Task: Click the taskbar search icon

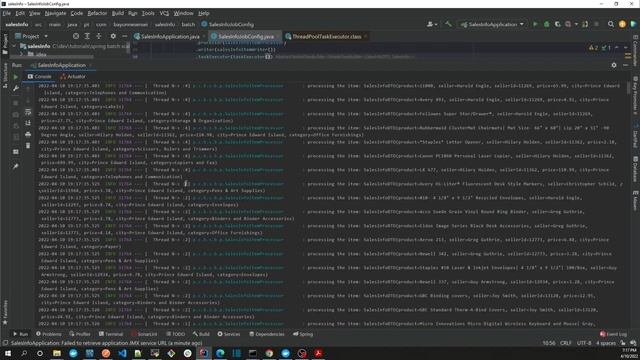Action: tap(24, 353)
